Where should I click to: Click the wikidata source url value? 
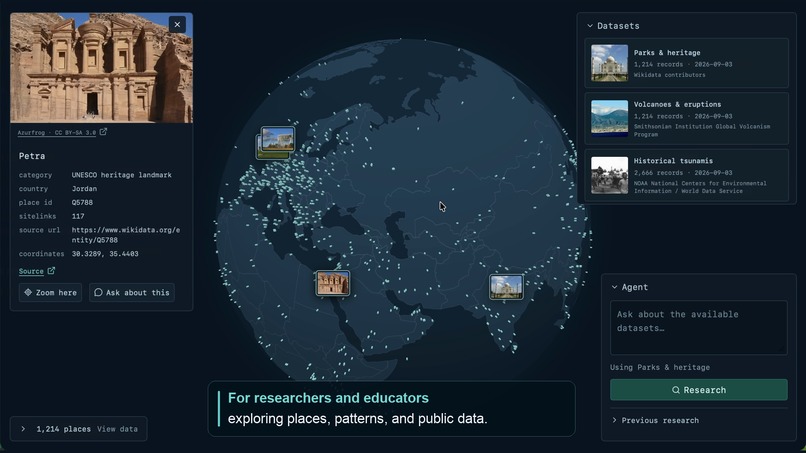coord(125,235)
